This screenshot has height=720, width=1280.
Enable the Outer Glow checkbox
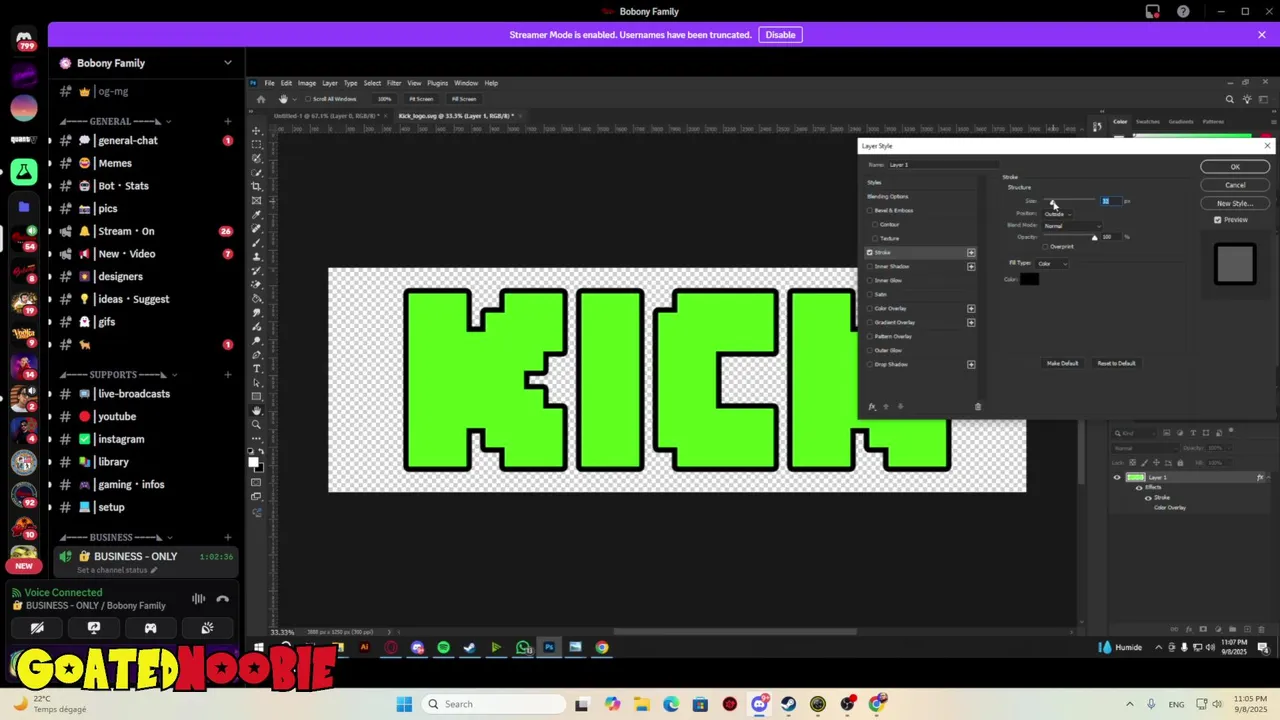(870, 351)
